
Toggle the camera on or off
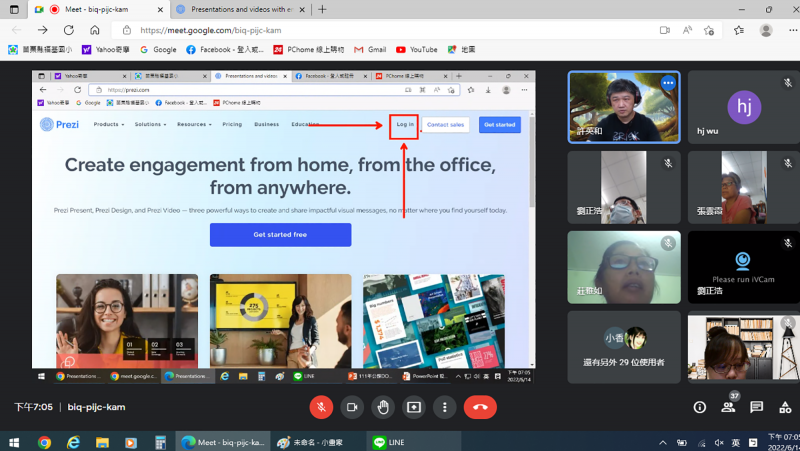[352, 407]
